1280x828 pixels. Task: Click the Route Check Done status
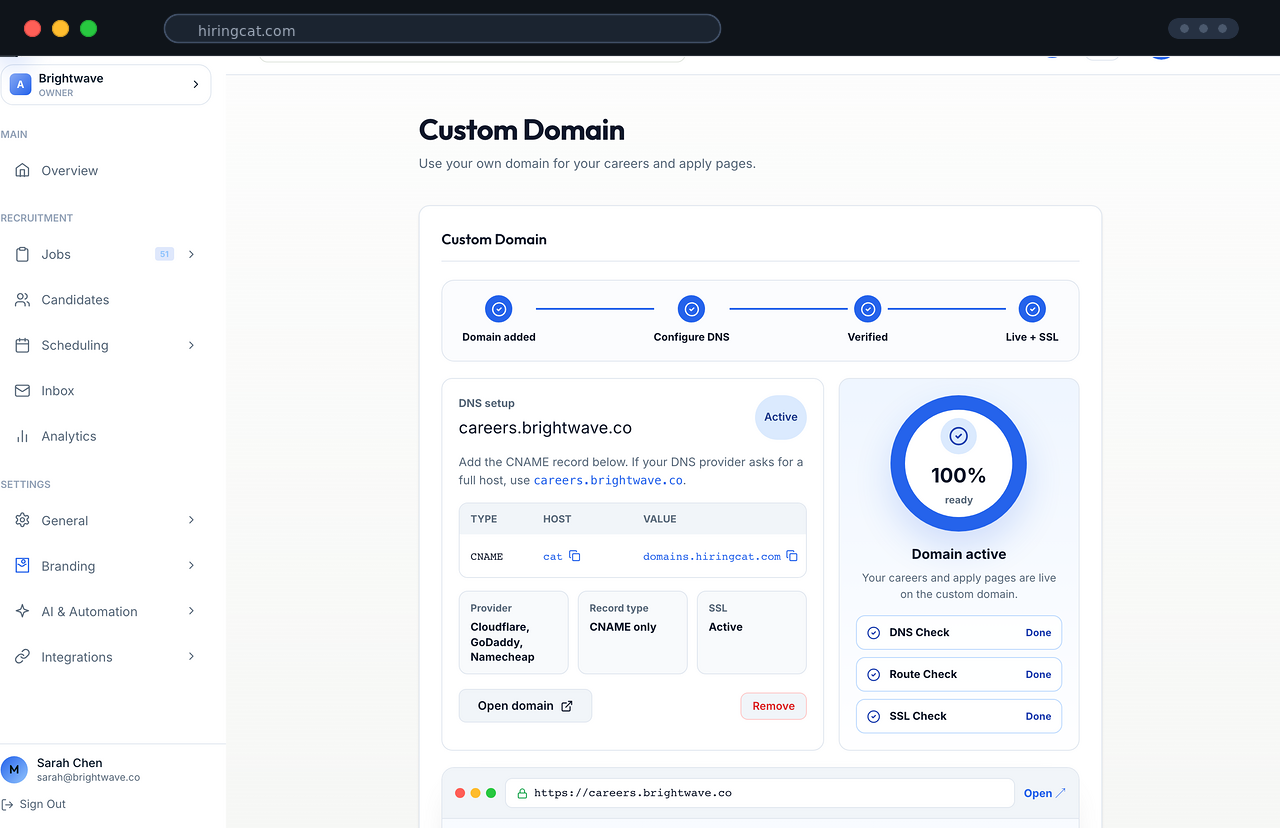click(1038, 675)
